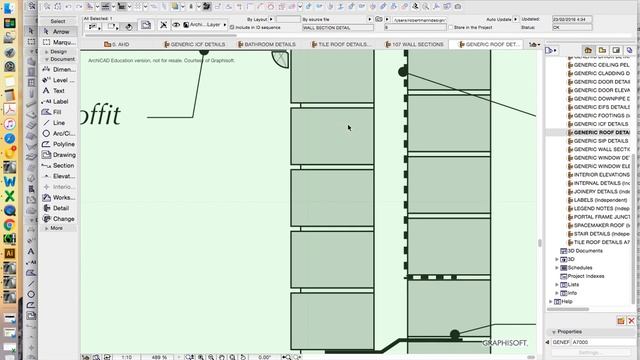Activate the Section tool
The image size is (640, 360).
click(58, 165)
